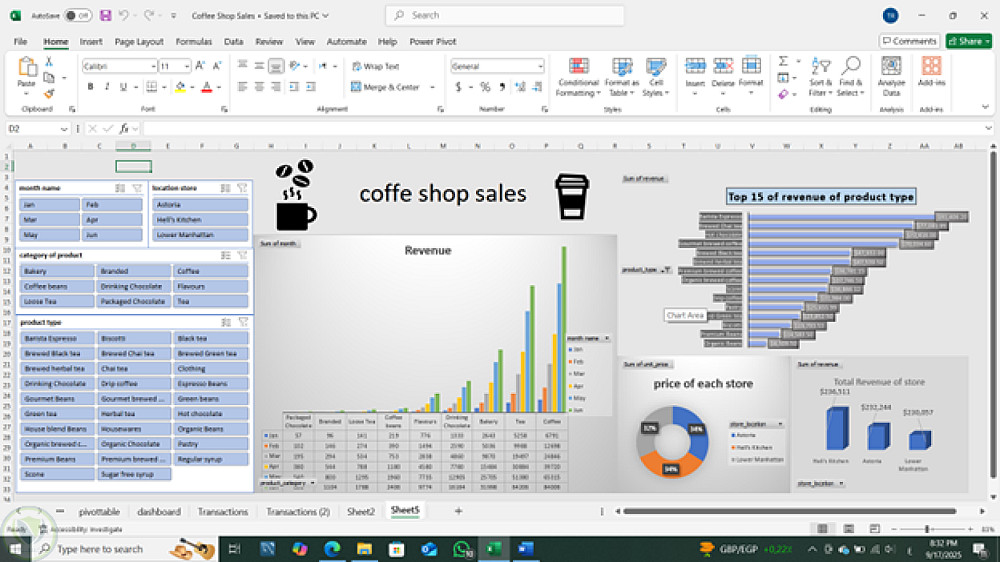Expand the General number format dropdown

point(540,66)
